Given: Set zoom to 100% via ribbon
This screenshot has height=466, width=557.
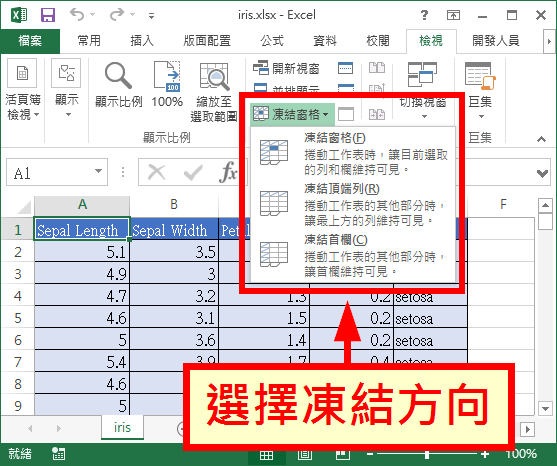Looking at the screenshot, I should tap(167, 85).
